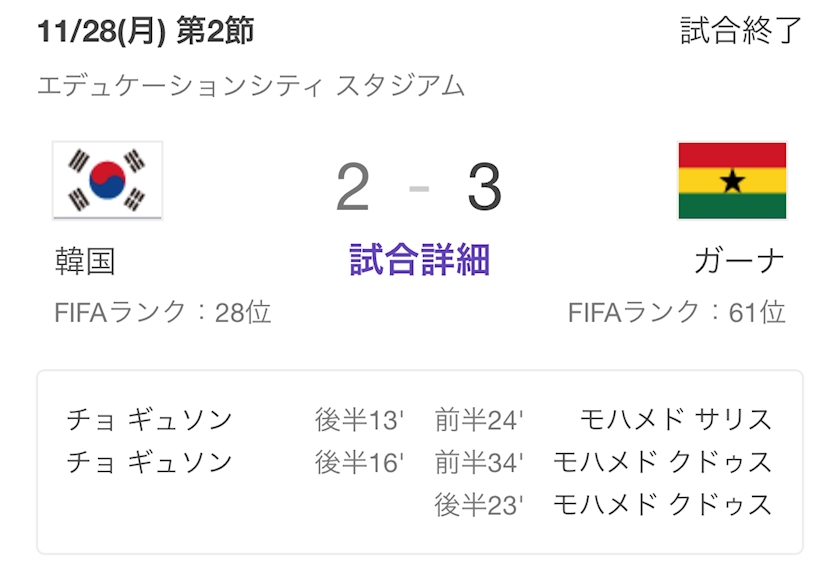Image resolution: width=840 pixels, height=576 pixels.
Task: Click the 試合終了 match status label
Action: pyautogui.click(x=741, y=31)
